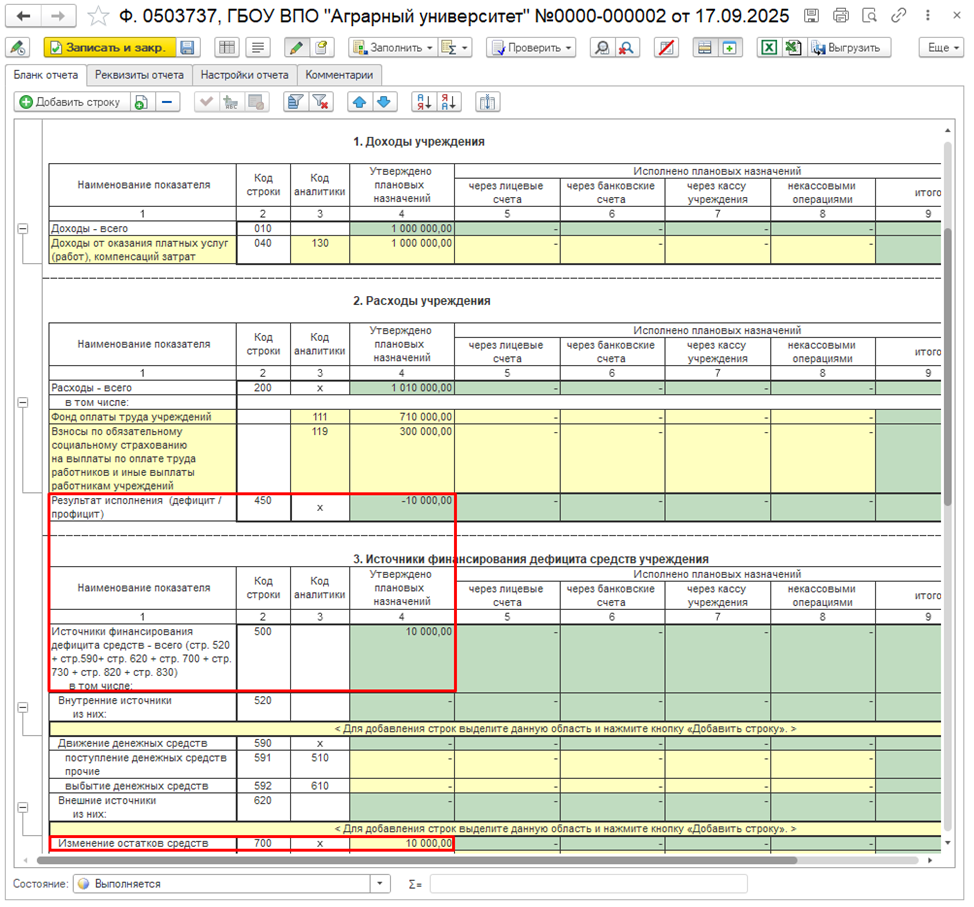Image resolution: width=974 pixels, height=907 pixels.
Task: Add report to favorites with star icon
Action: [x=98, y=16]
